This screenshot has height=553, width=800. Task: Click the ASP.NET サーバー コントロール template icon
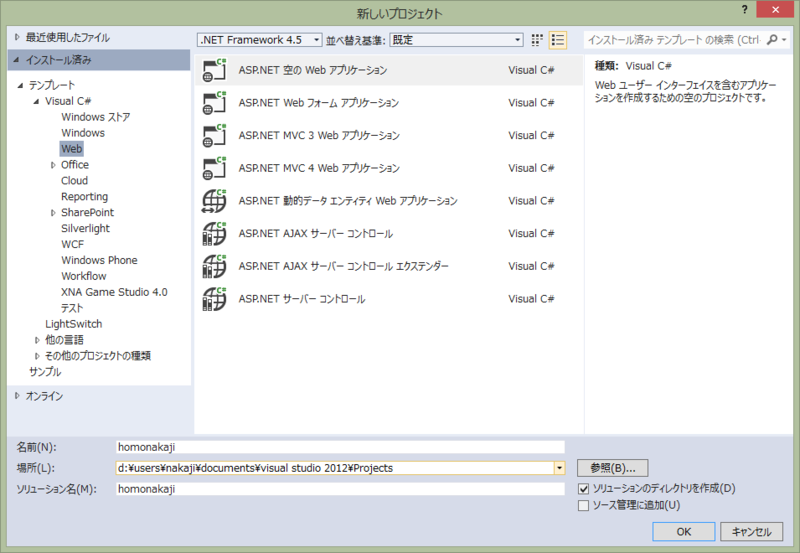tap(214, 299)
